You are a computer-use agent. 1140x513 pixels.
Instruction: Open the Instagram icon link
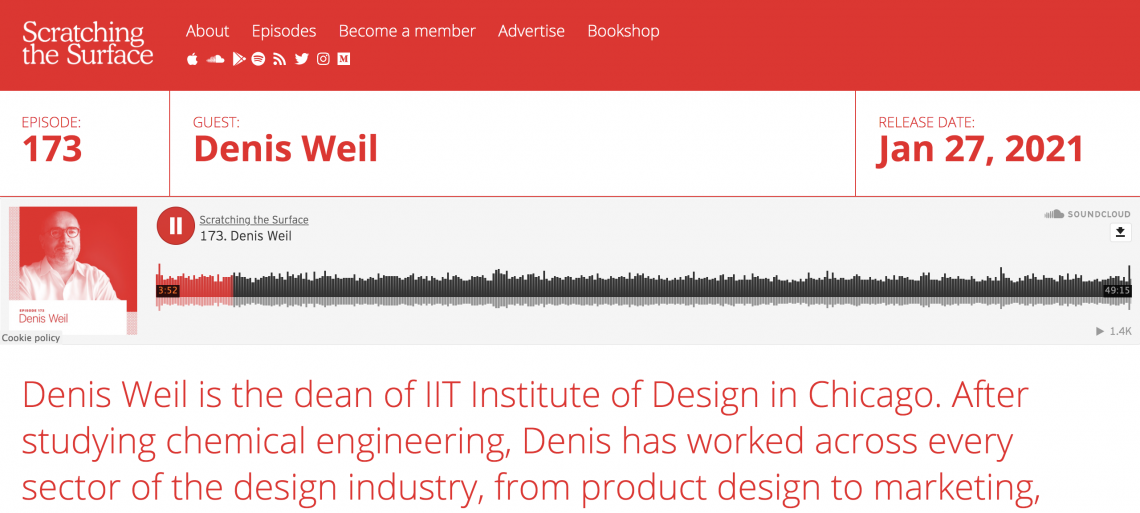[x=324, y=60]
